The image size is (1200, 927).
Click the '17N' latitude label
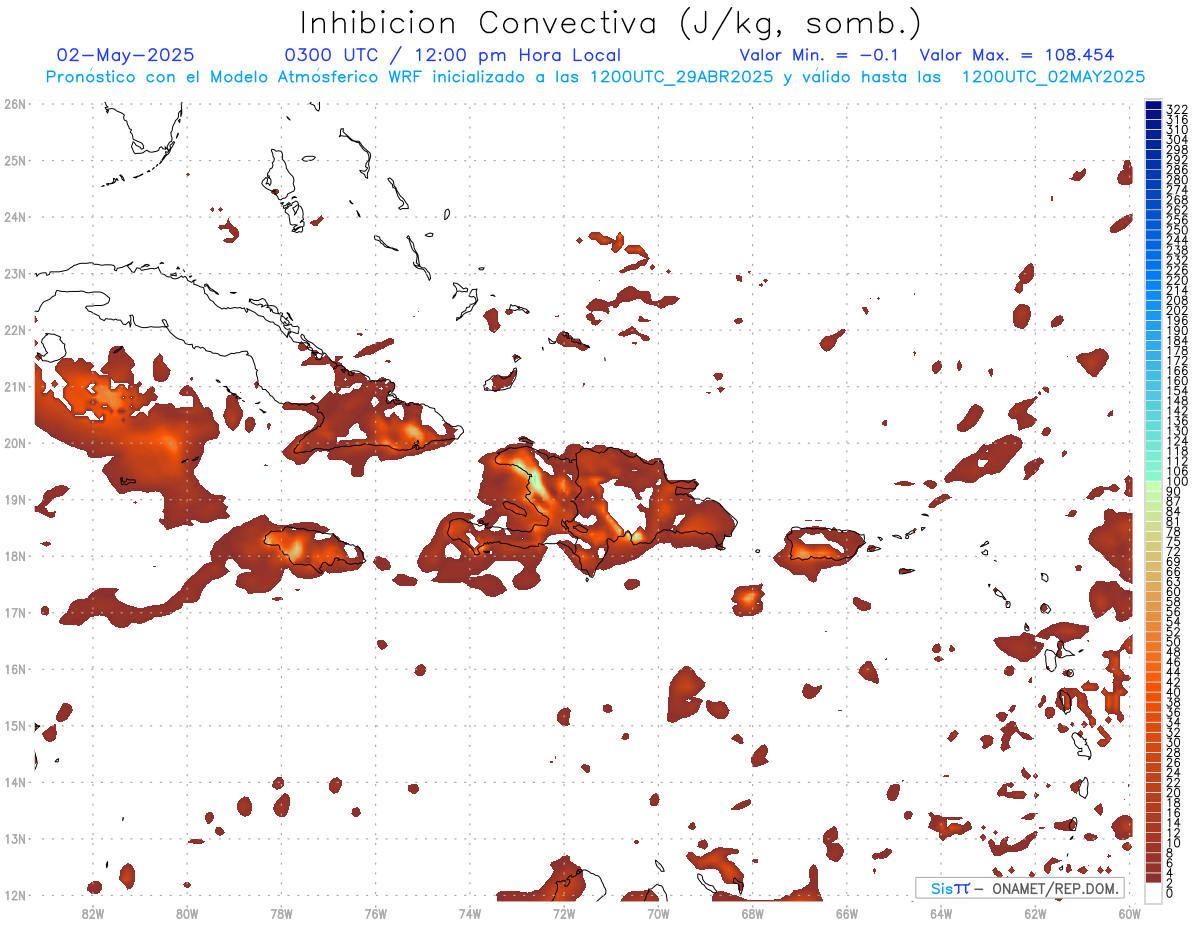[14, 613]
